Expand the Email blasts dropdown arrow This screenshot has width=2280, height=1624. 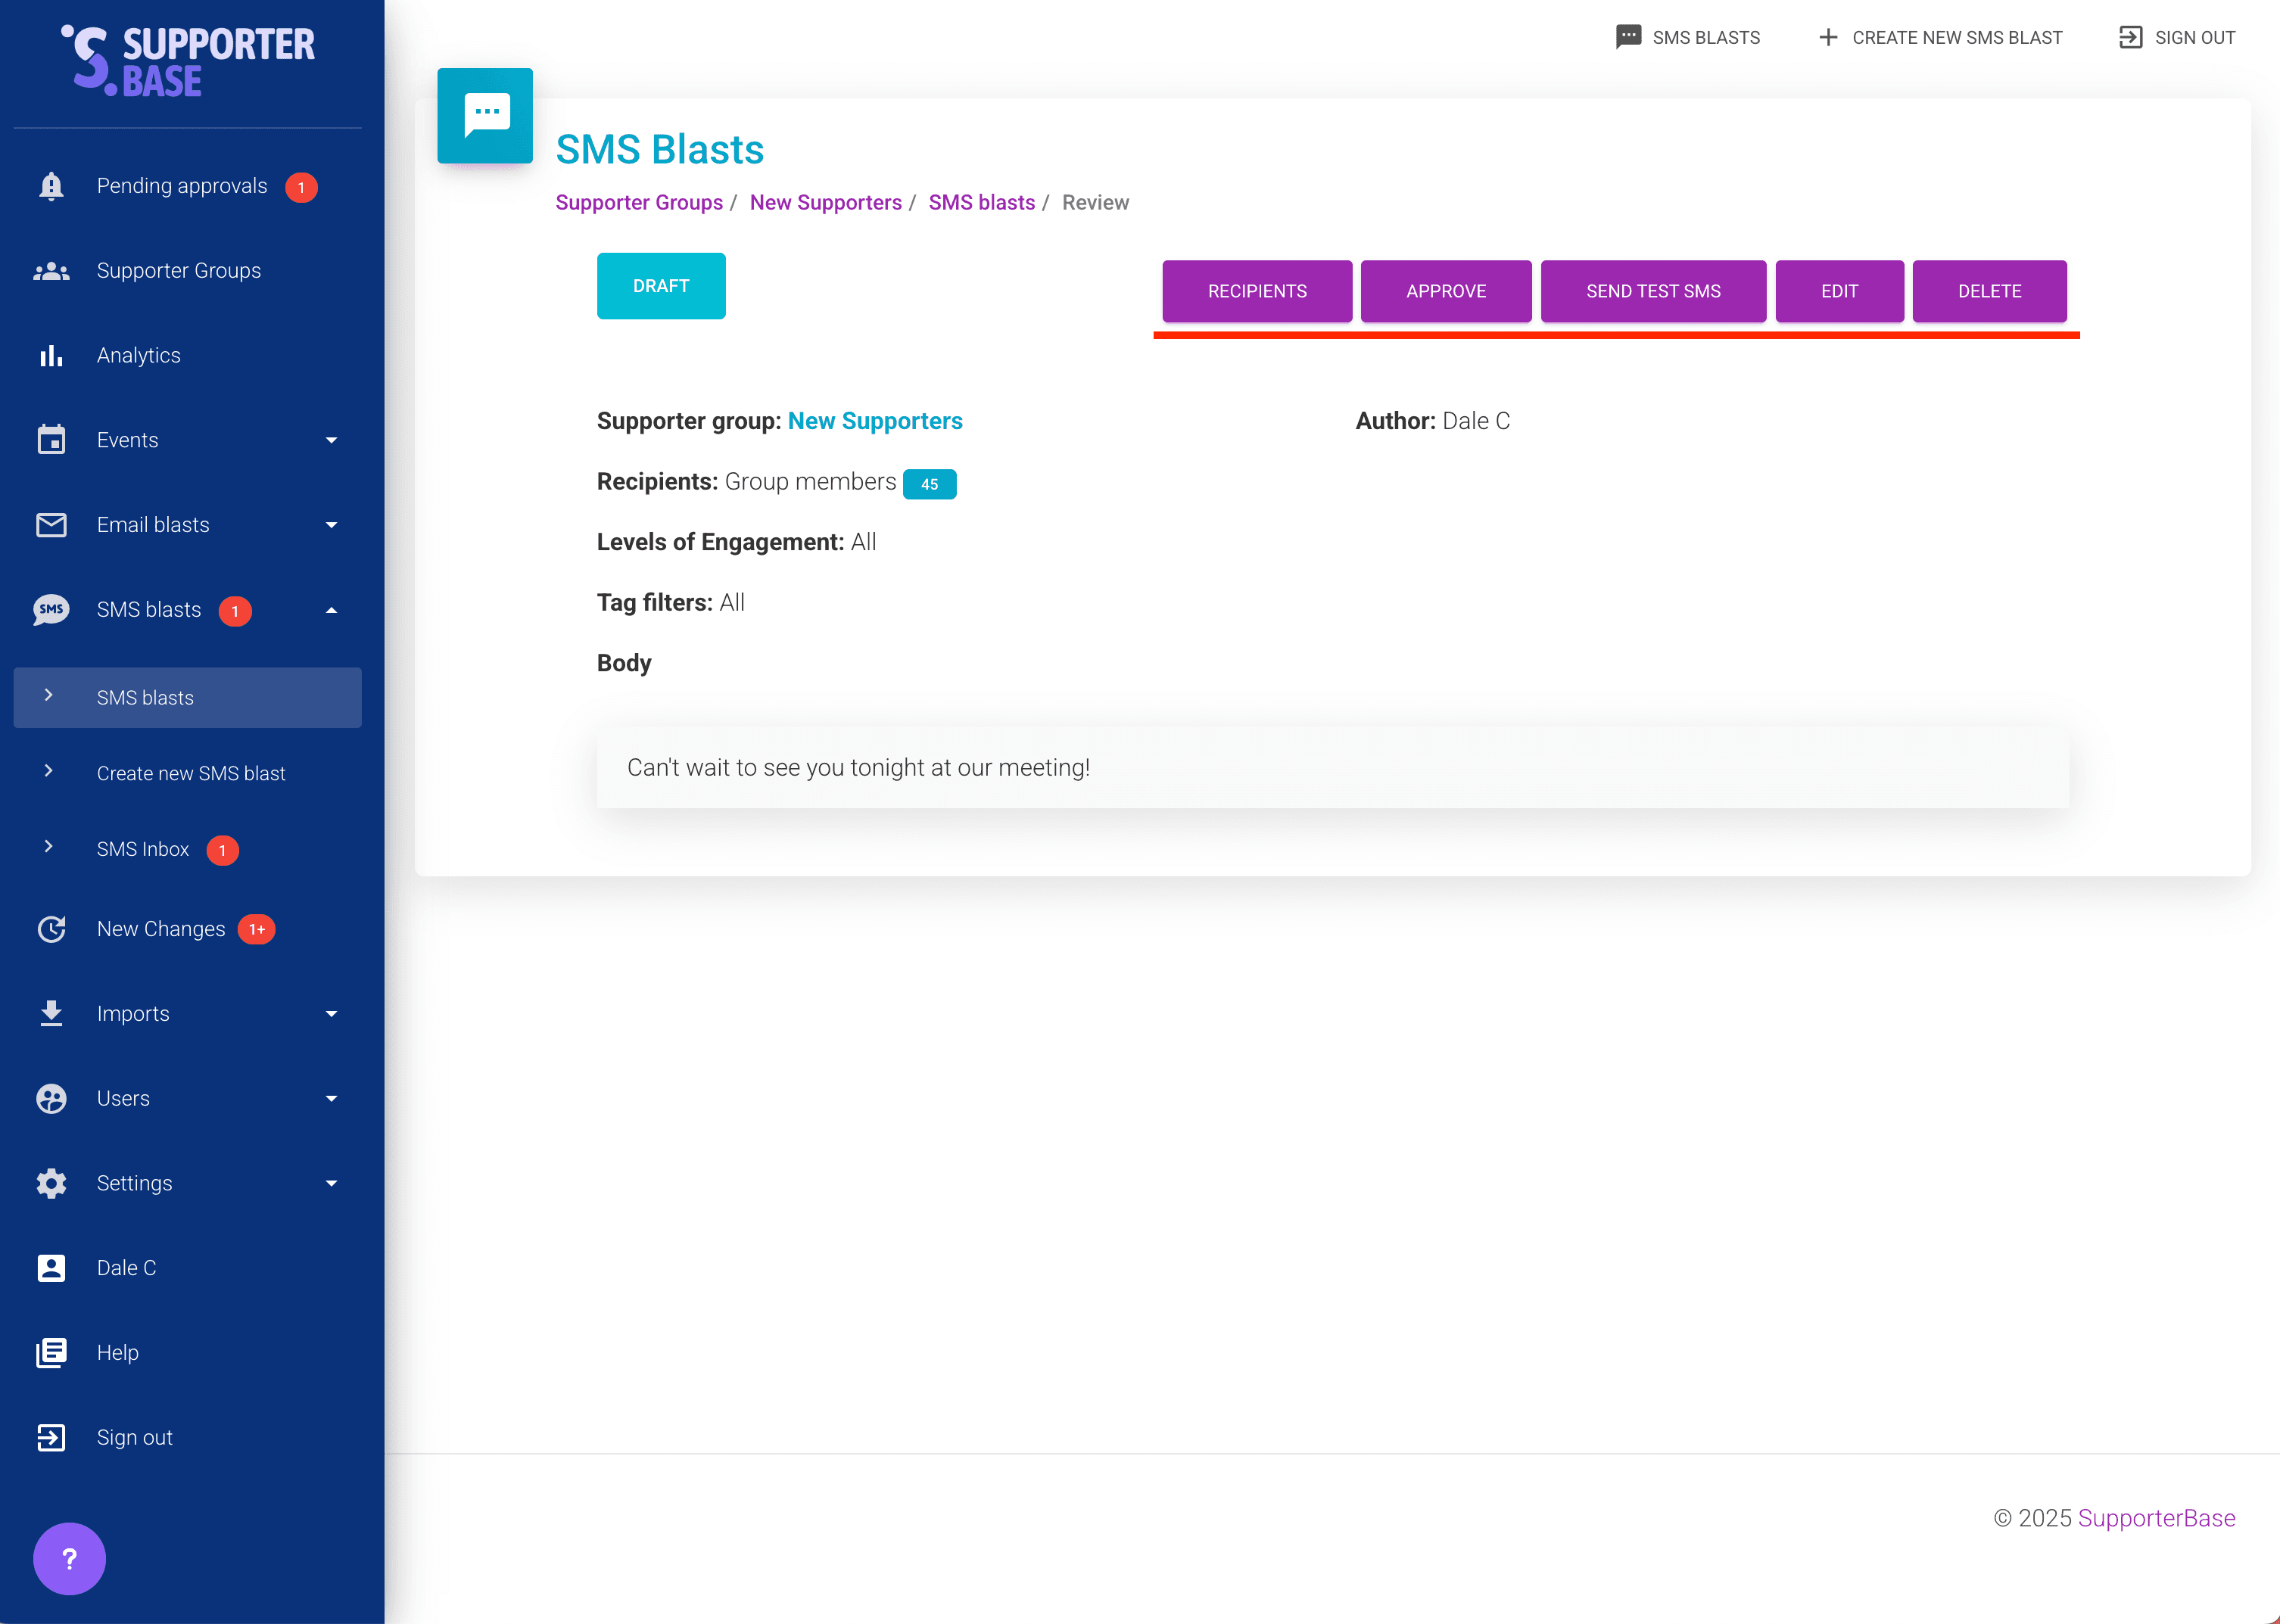click(x=331, y=525)
